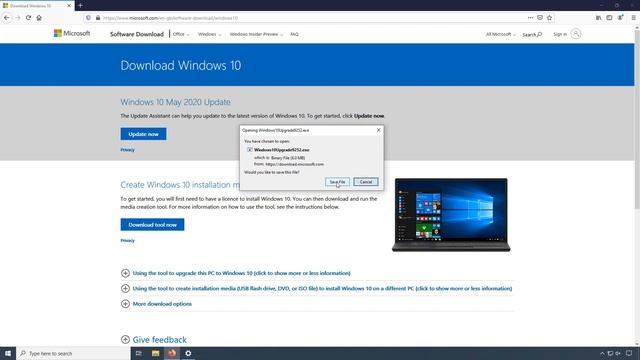
Task: Save page to Pocket icon
Action: click(540, 18)
